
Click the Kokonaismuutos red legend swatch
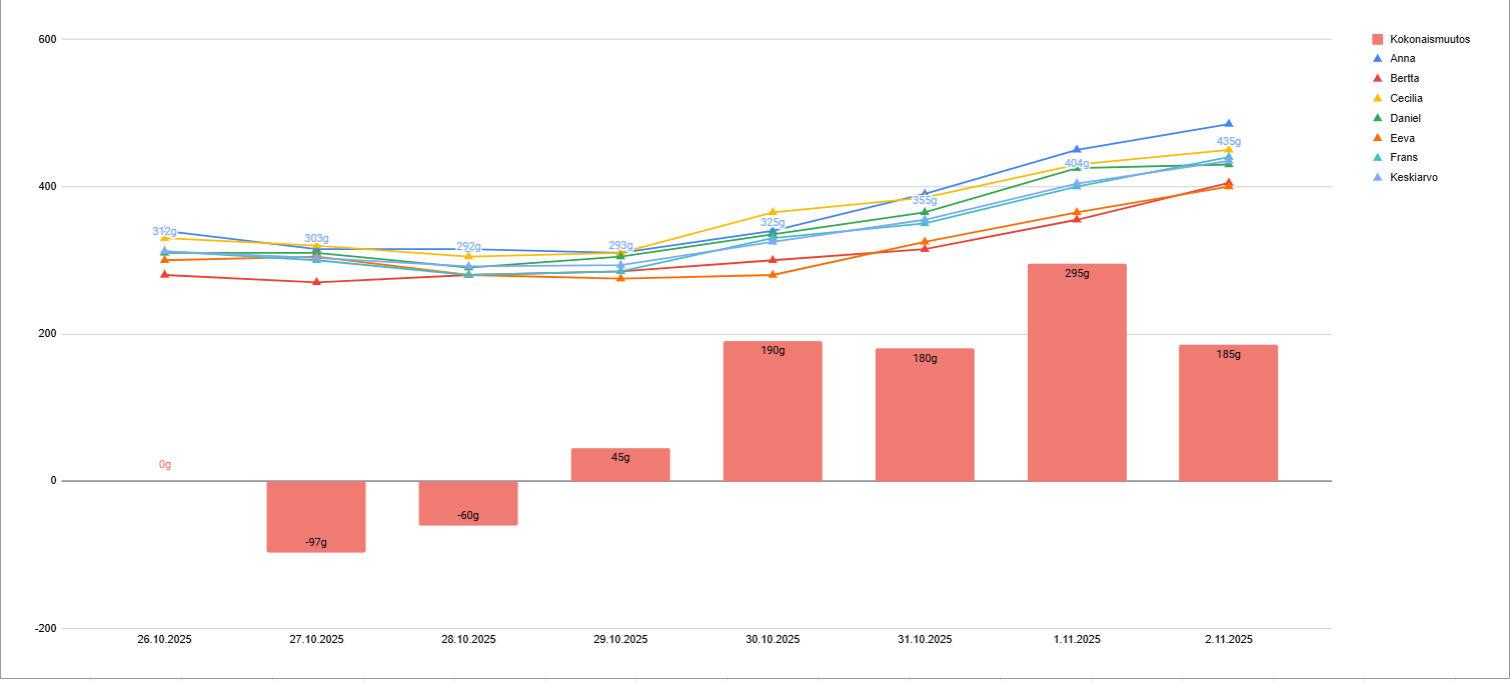pos(1377,39)
